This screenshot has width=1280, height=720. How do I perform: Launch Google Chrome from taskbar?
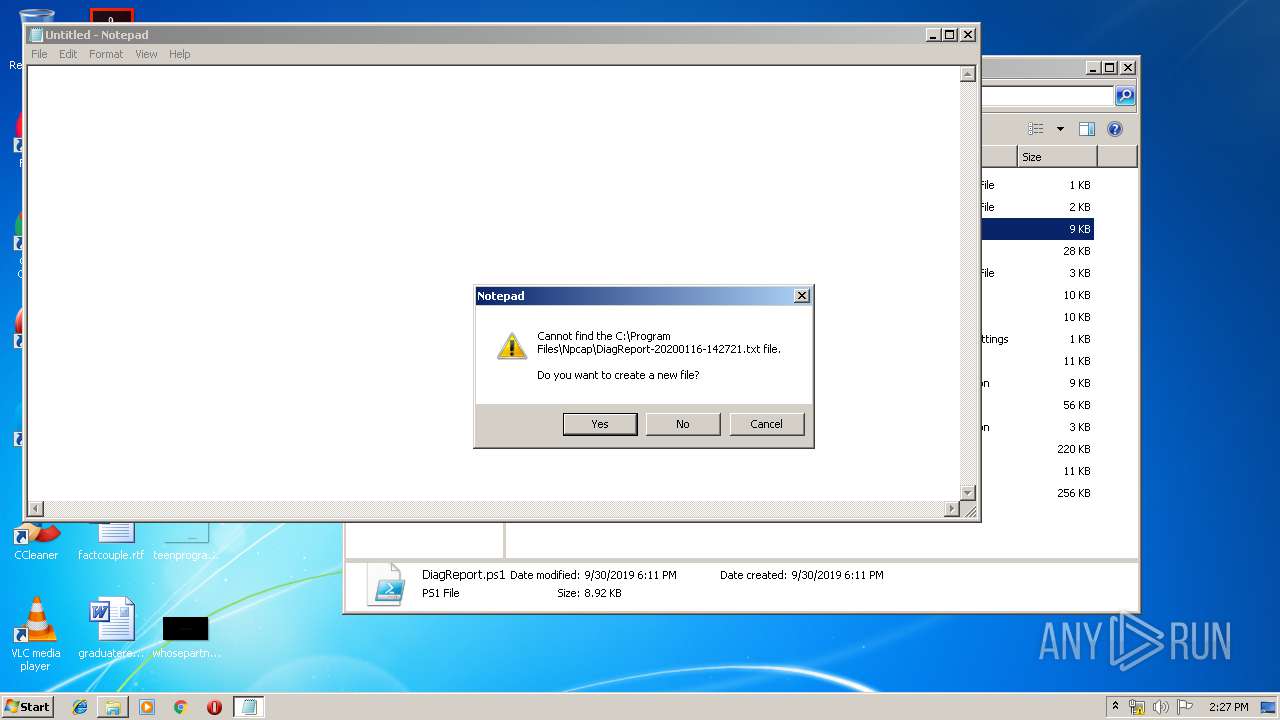[x=181, y=707]
